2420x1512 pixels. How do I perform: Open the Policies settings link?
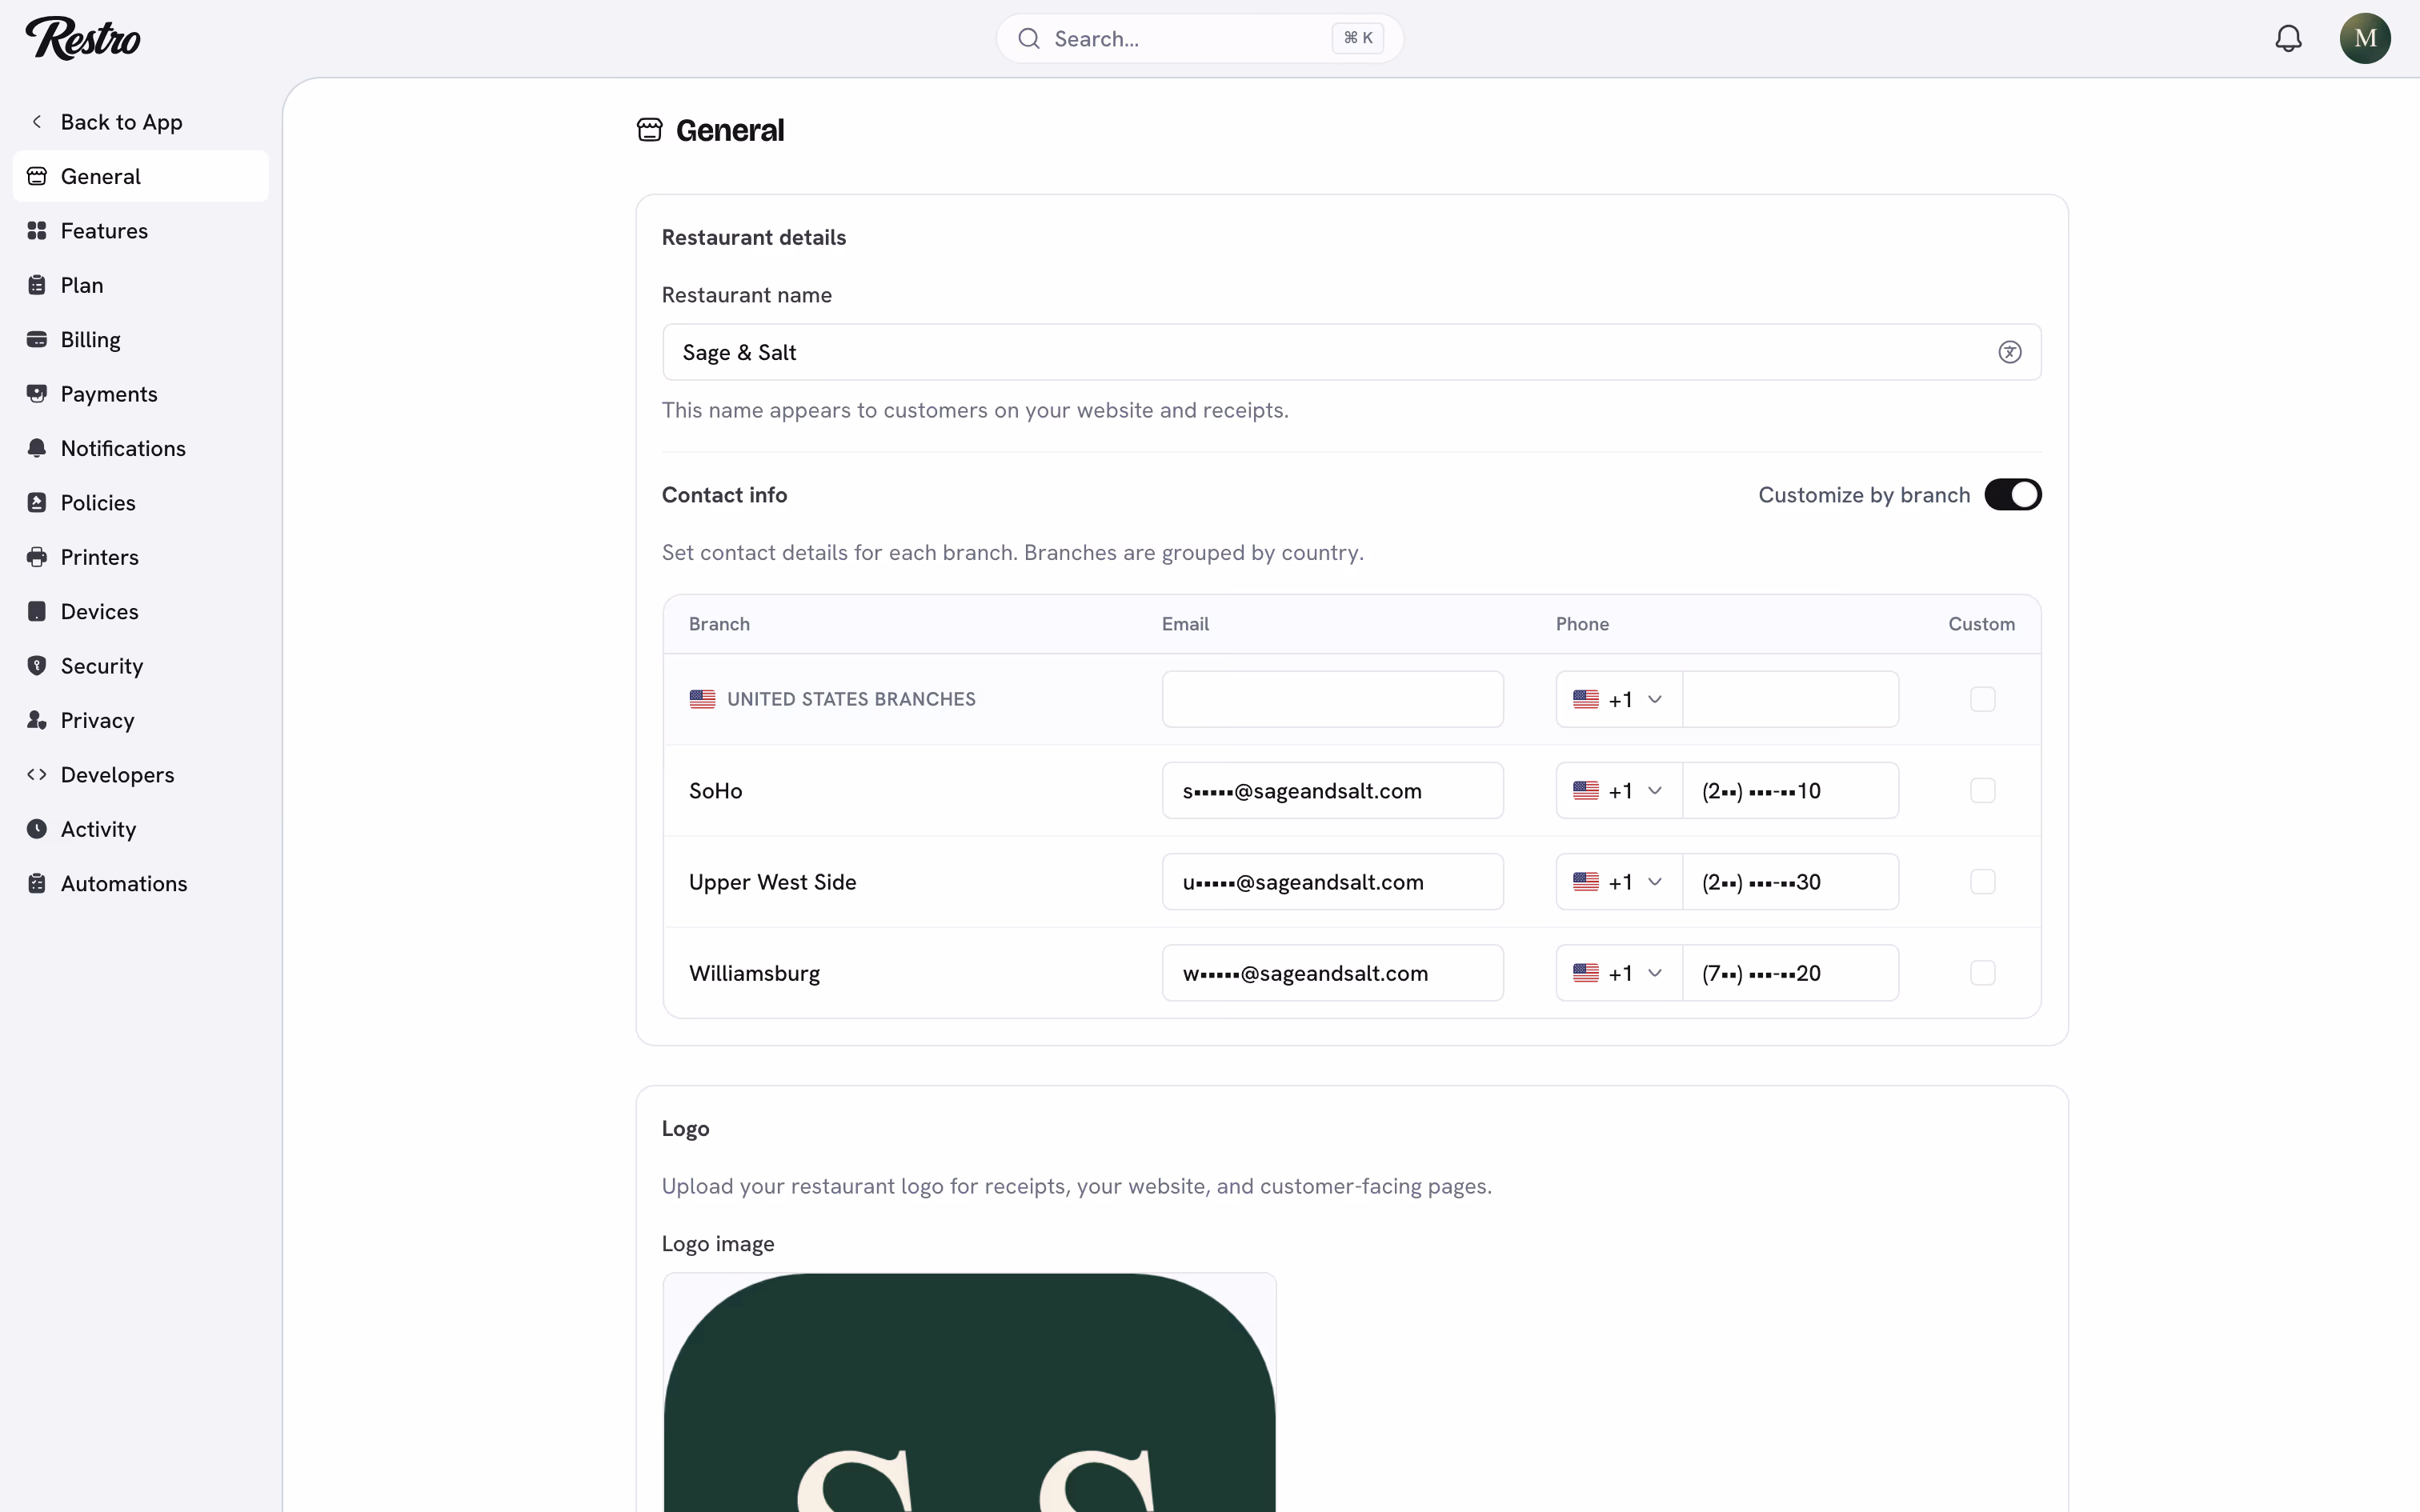[x=141, y=502]
